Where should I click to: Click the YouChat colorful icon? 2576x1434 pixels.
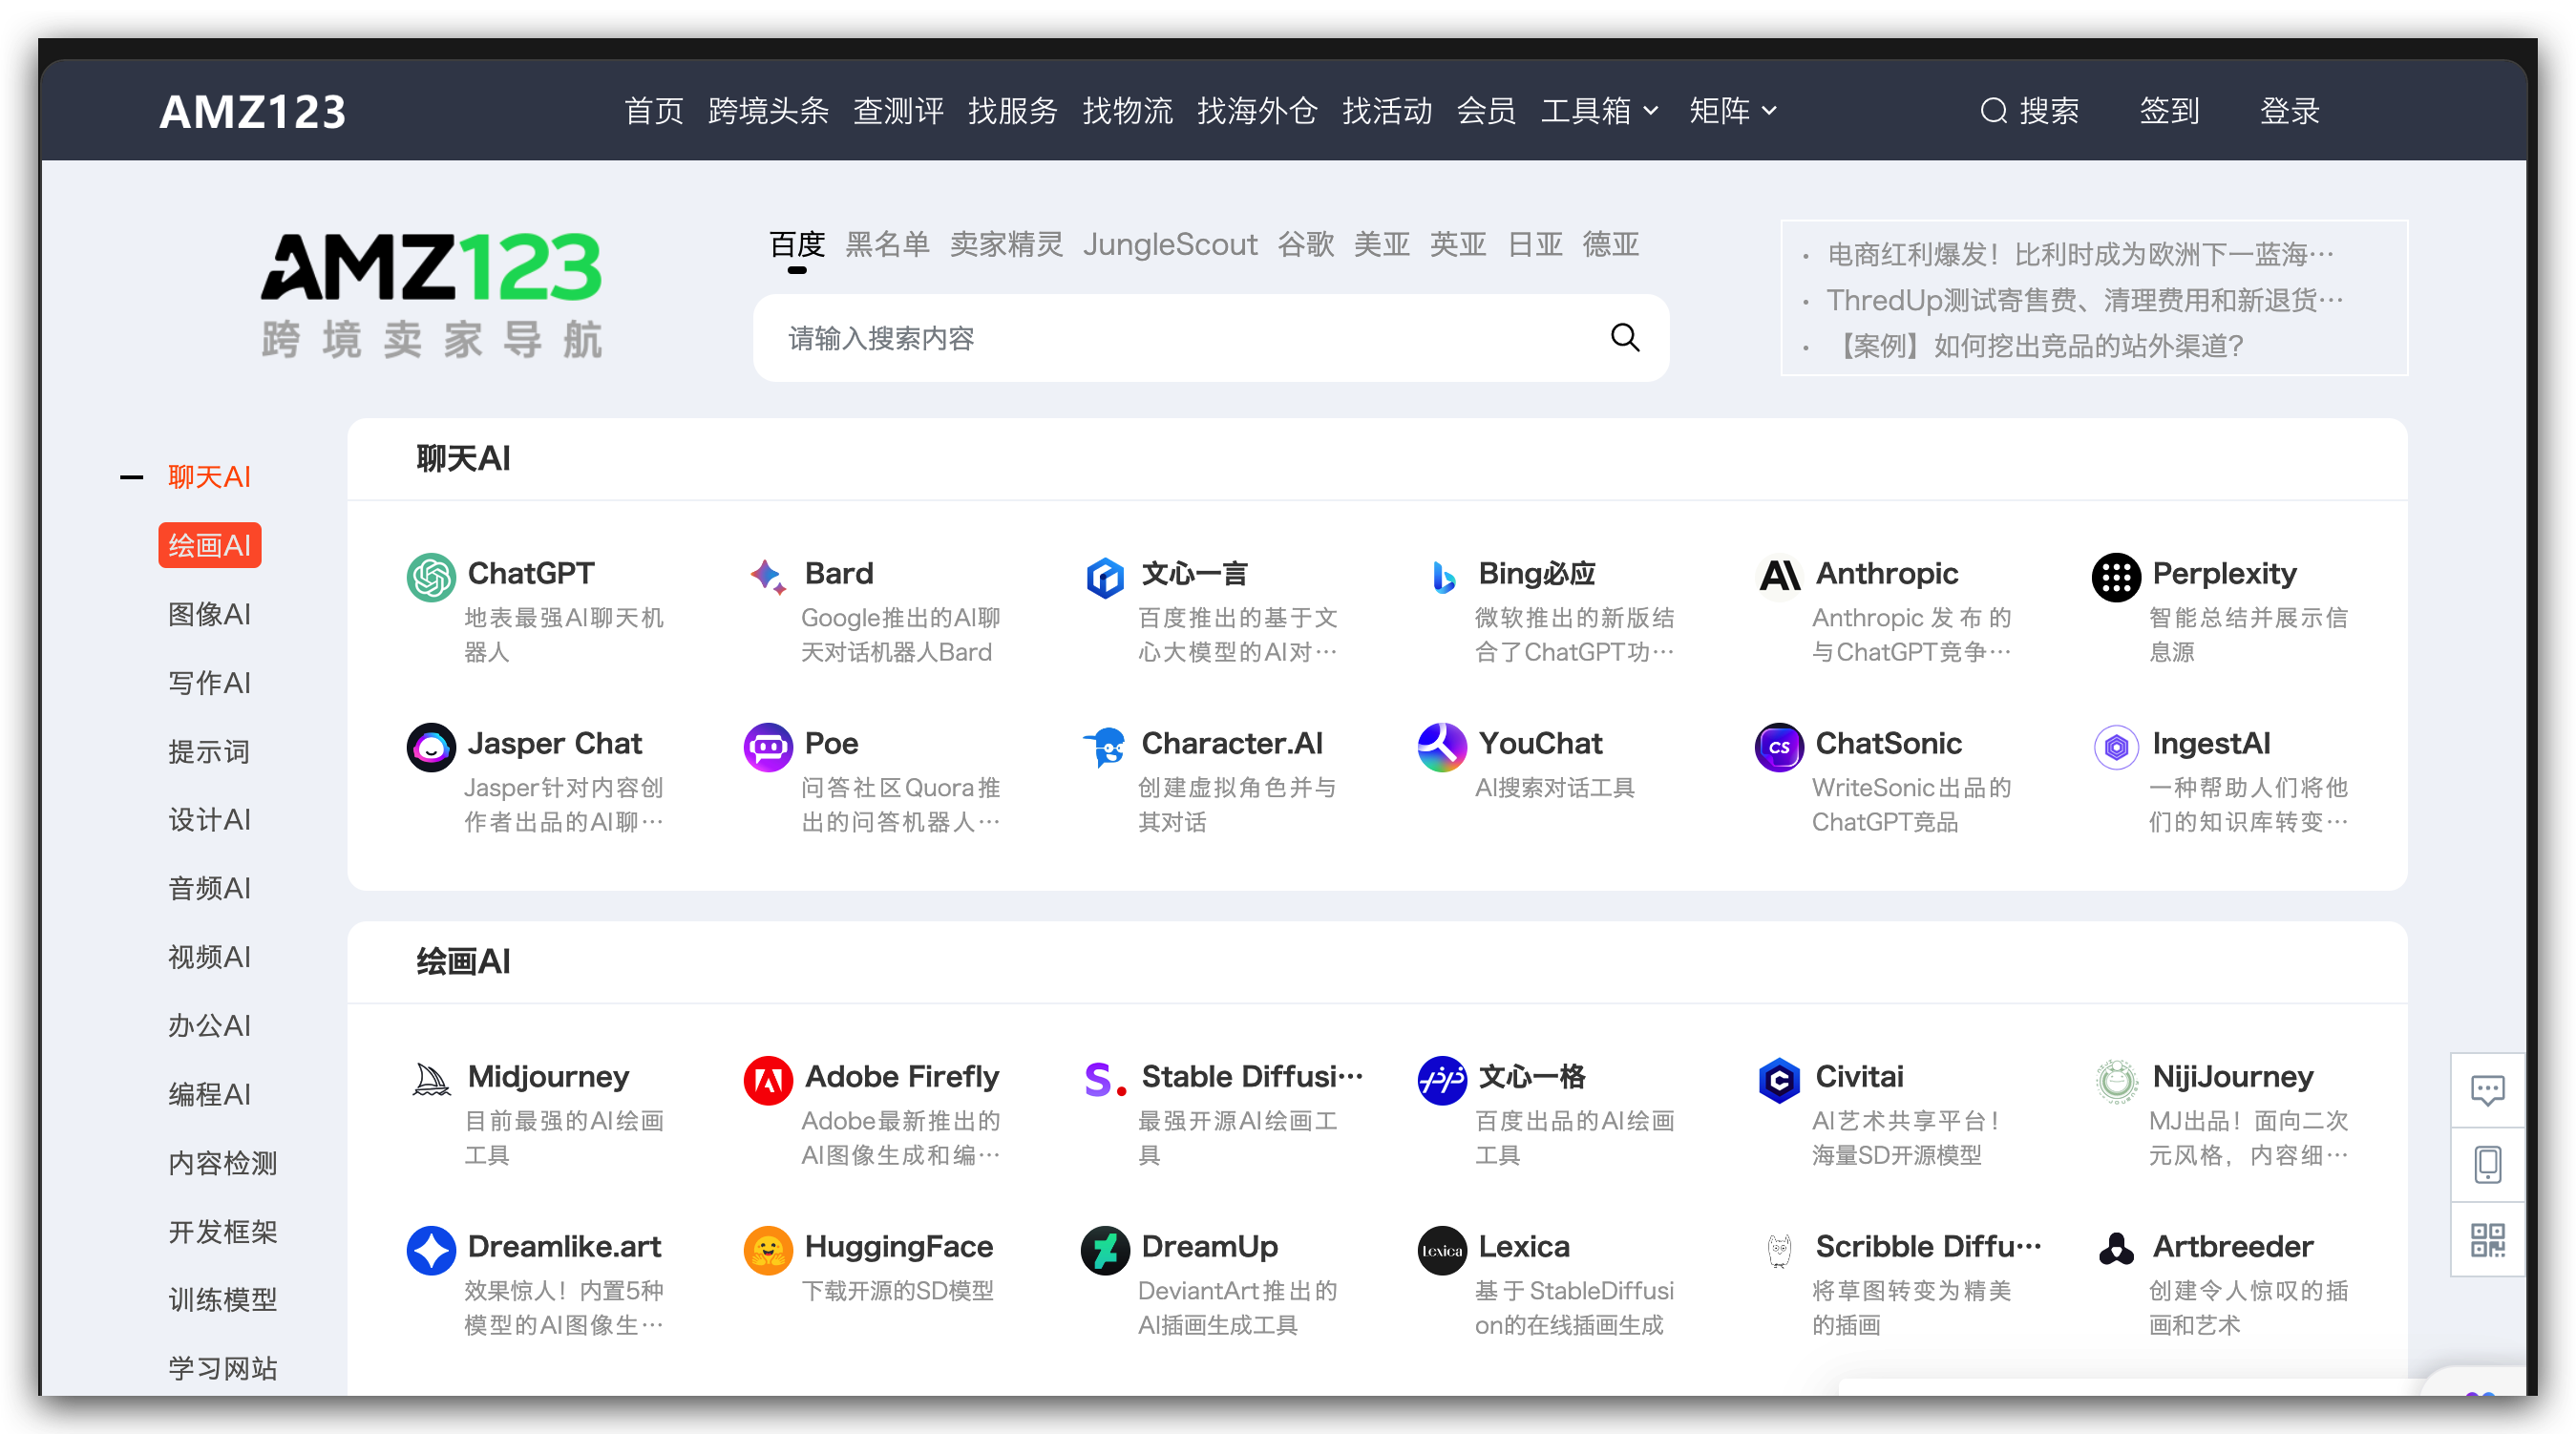(1442, 747)
